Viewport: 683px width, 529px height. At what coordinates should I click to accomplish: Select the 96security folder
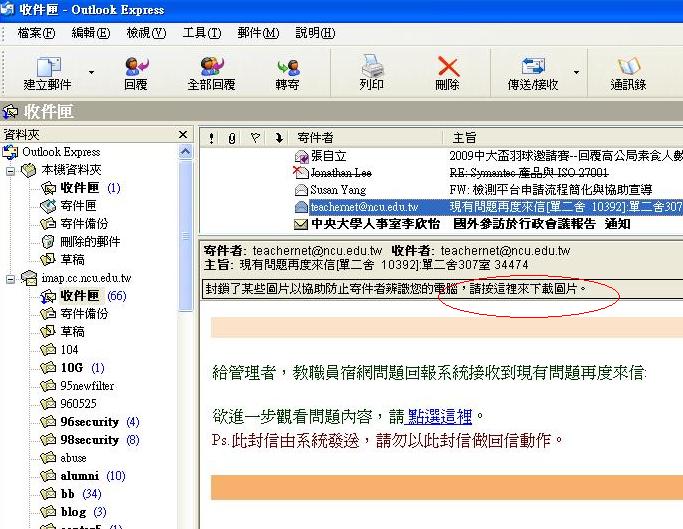click(89, 422)
